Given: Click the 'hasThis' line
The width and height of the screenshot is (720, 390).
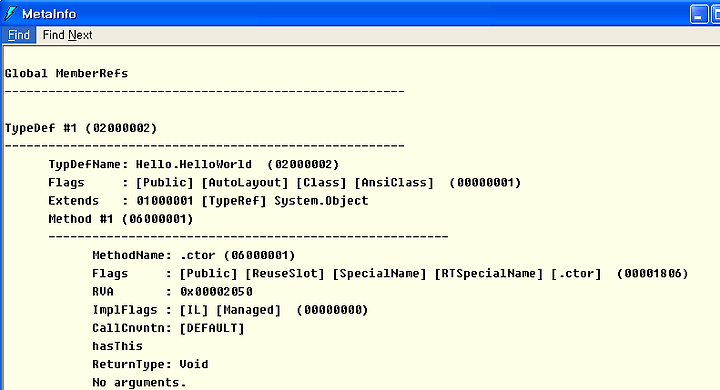Looking at the screenshot, I should coord(117,346).
